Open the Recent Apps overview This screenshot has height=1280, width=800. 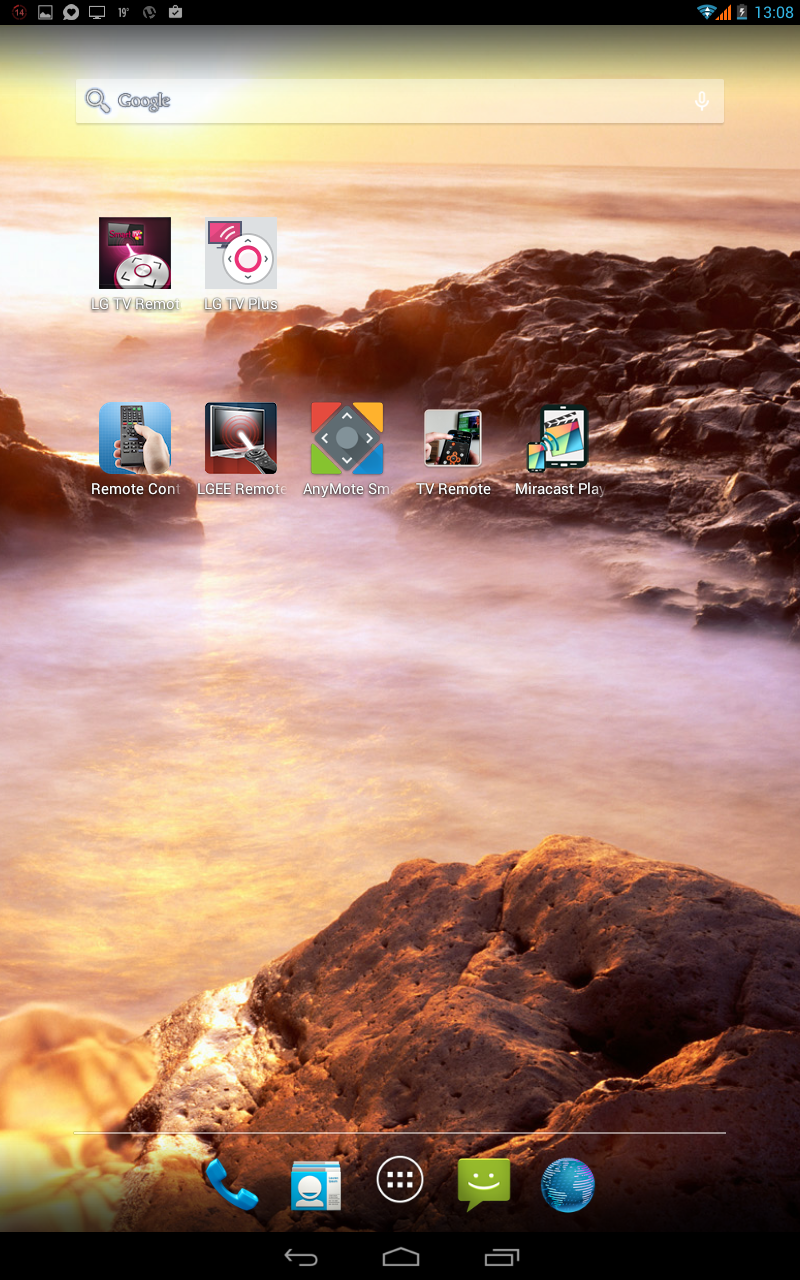pyautogui.click(x=502, y=1257)
